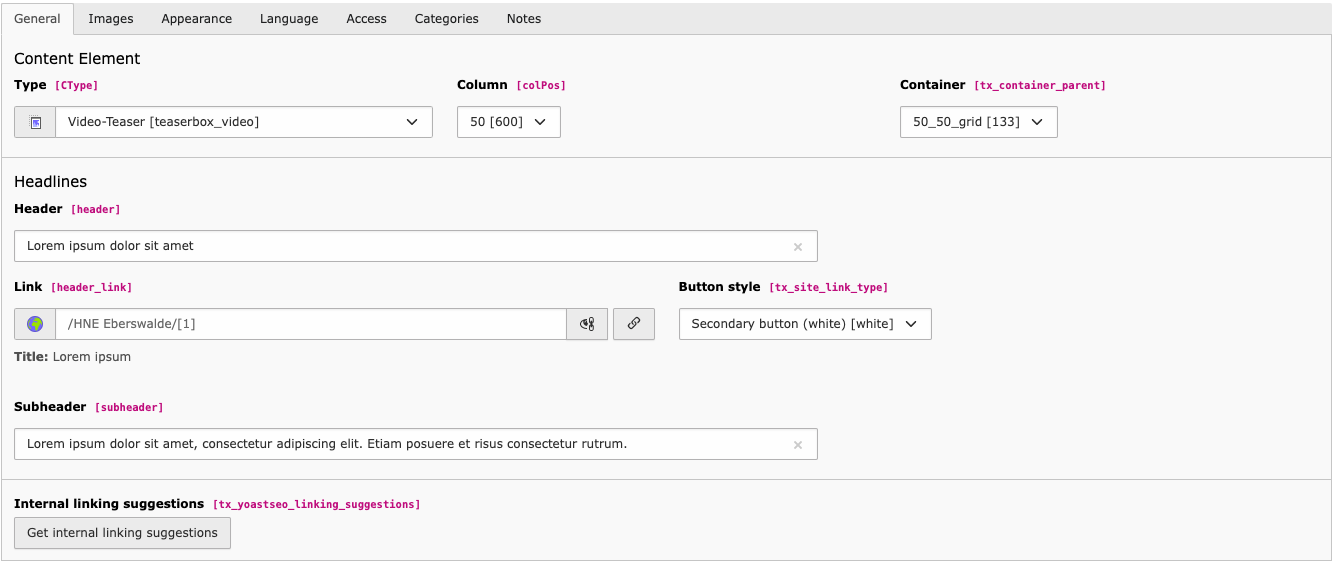Open the Categories tab
Viewport: 1340px width, 563px height.
pos(446,19)
